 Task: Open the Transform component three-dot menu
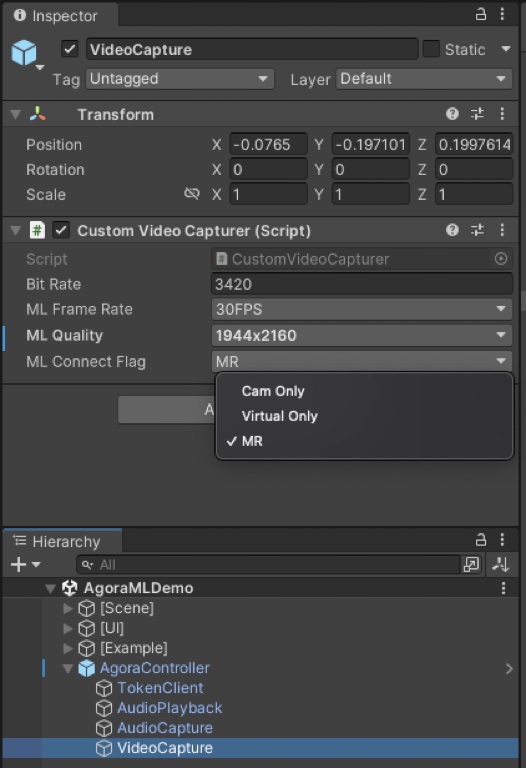tap(502, 114)
